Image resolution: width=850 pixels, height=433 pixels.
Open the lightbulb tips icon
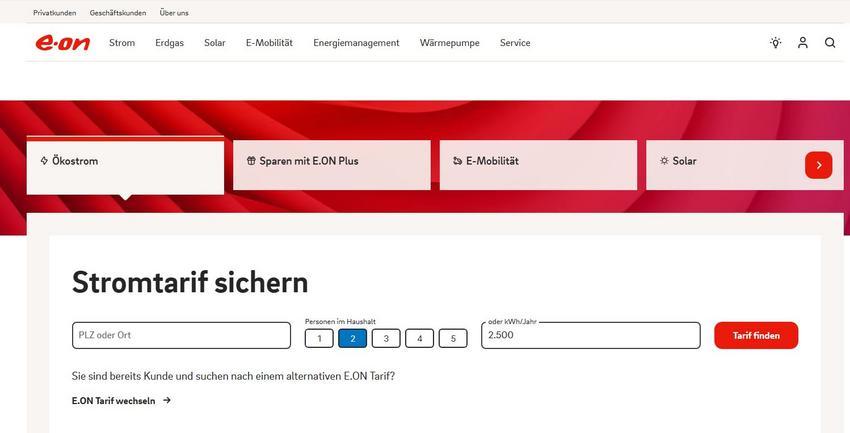[x=776, y=43]
